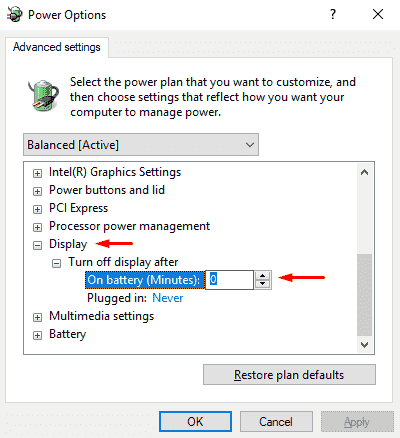This screenshot has height=438, width=400.
Task: Collapse the Display node
Action: point(37,245)
